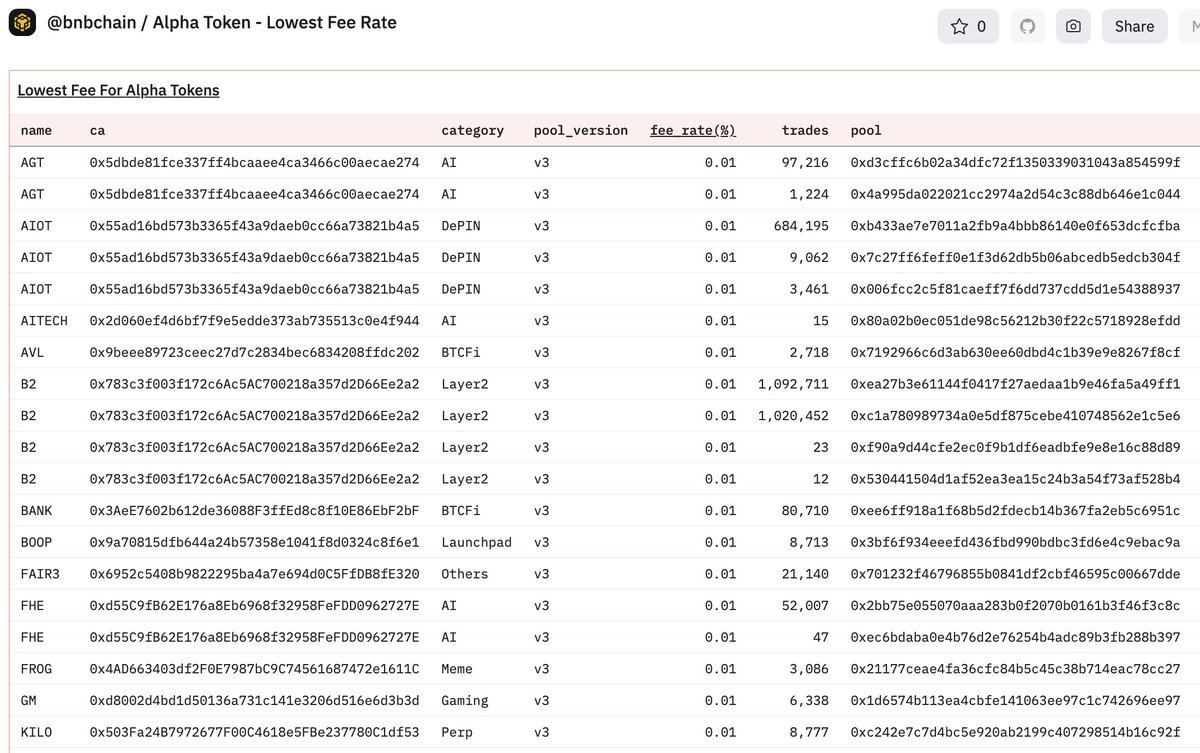This screenshot has height=753, width=1200.
Task: Click pool address 0x530441504d1af52e...
Action: pyautogui.click(x=1015, y=479)
